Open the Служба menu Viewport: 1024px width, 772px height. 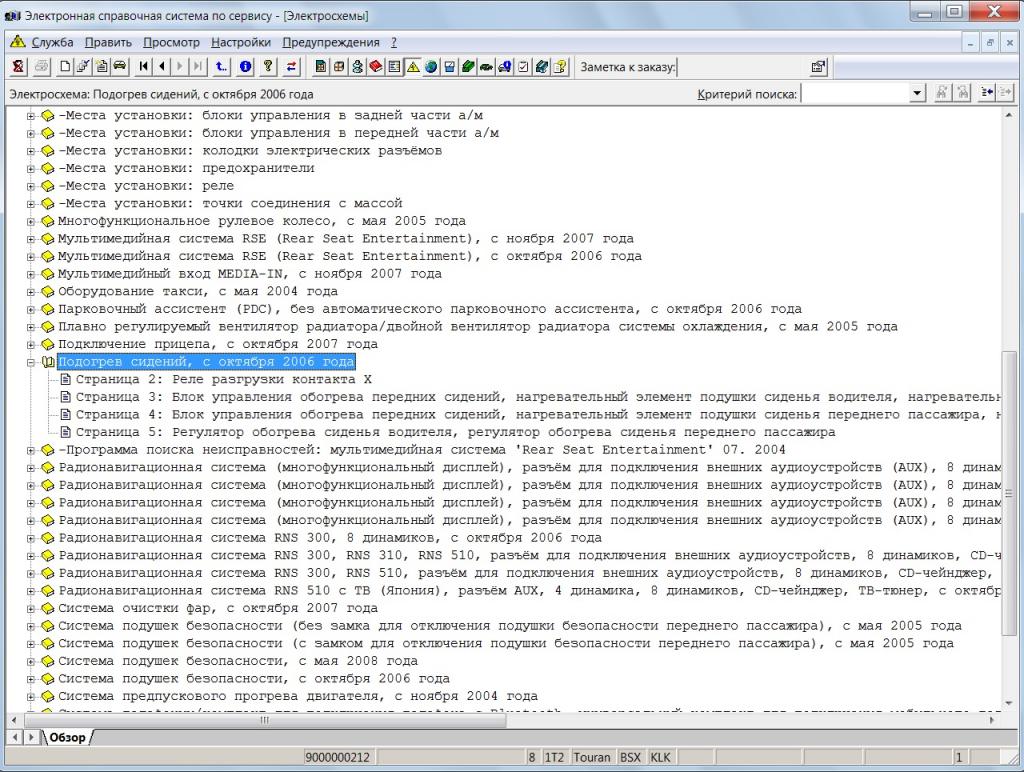52,42
